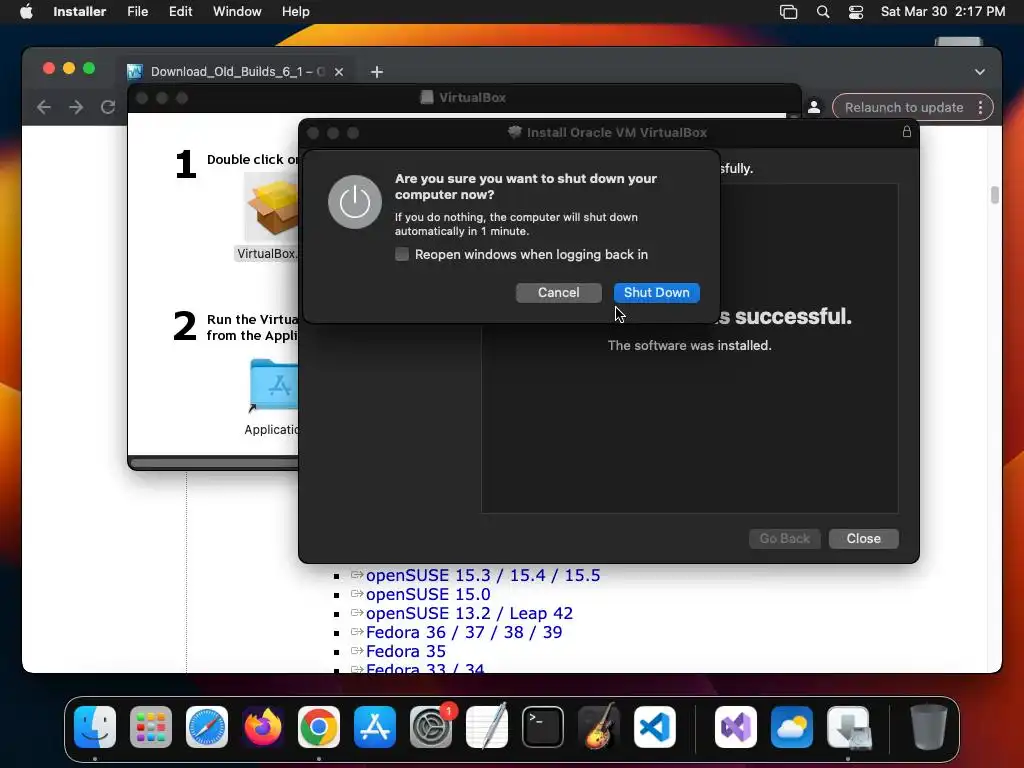The width and height of the screenshot is (1024, 768).
Task: Open Terminal from the Dock
Action: coord(543,727)
